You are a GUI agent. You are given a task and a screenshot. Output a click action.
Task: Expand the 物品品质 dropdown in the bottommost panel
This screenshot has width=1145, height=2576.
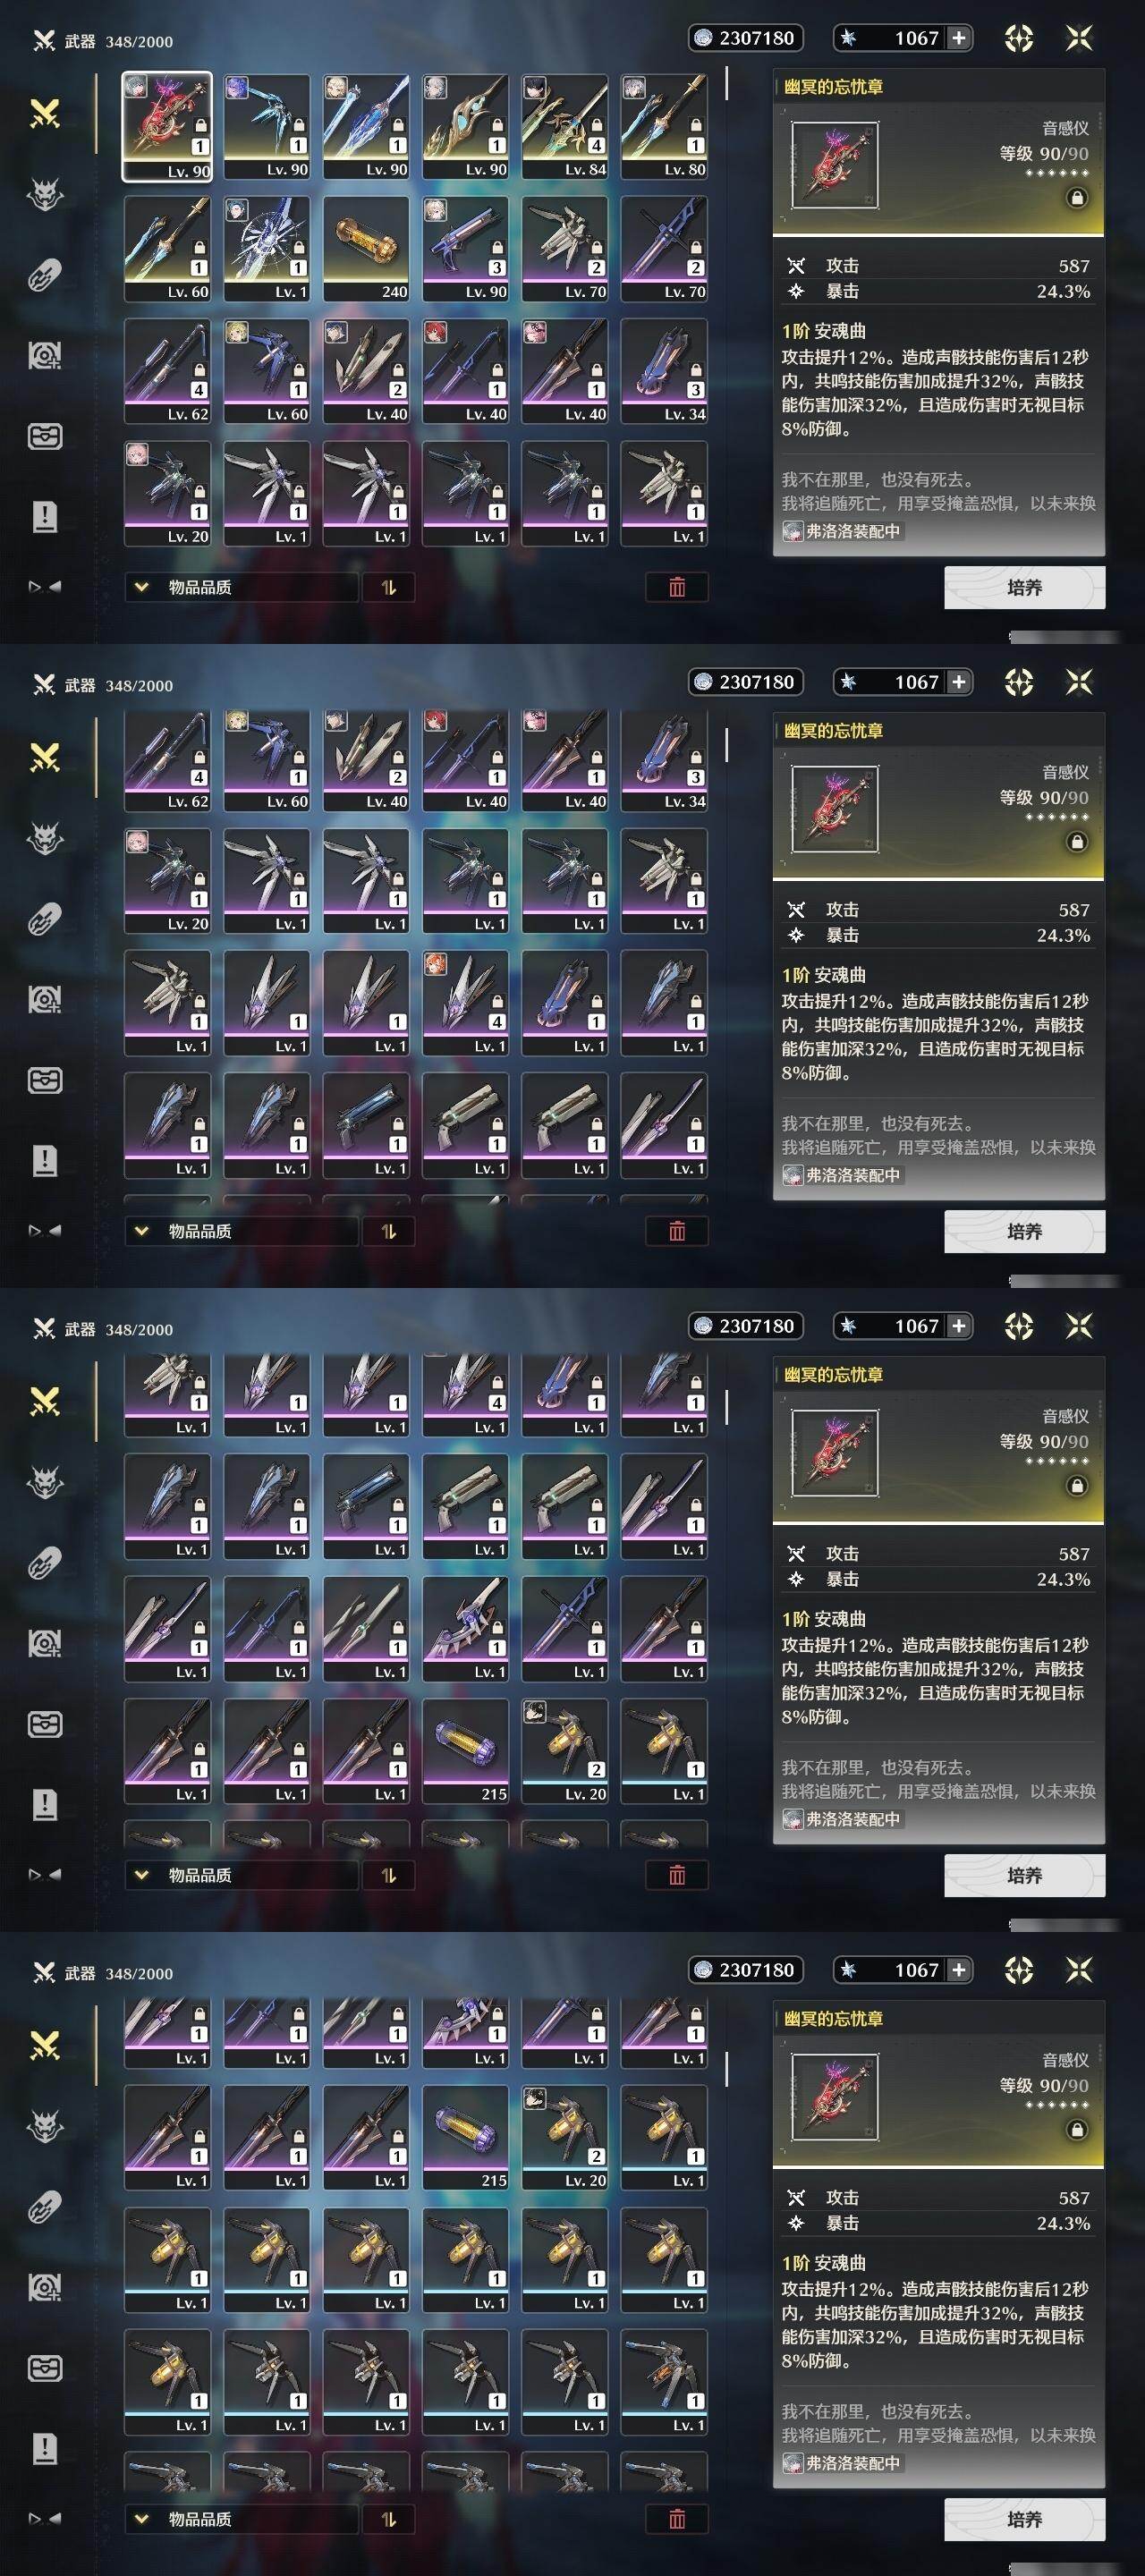coord(241,2519)
